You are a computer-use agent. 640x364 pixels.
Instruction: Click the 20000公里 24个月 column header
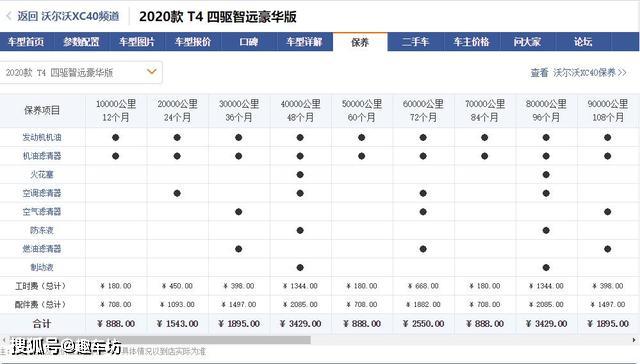(178, 111)
